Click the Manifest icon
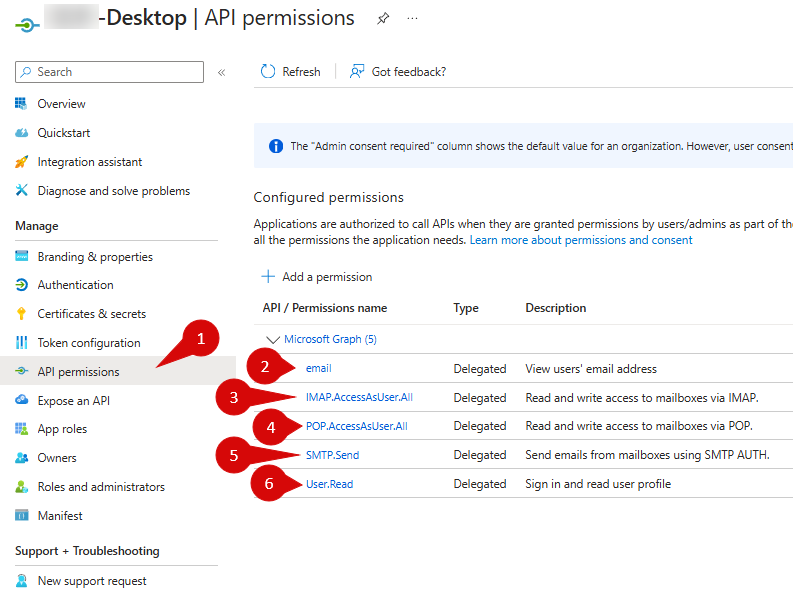 [x=21, y=515]
